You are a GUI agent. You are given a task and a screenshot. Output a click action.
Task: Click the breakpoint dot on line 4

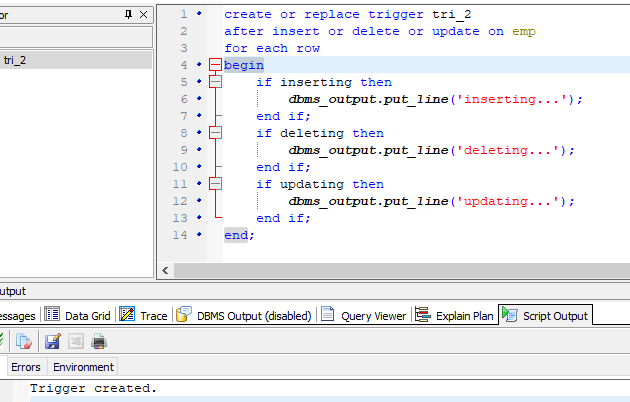coord(199,64)
